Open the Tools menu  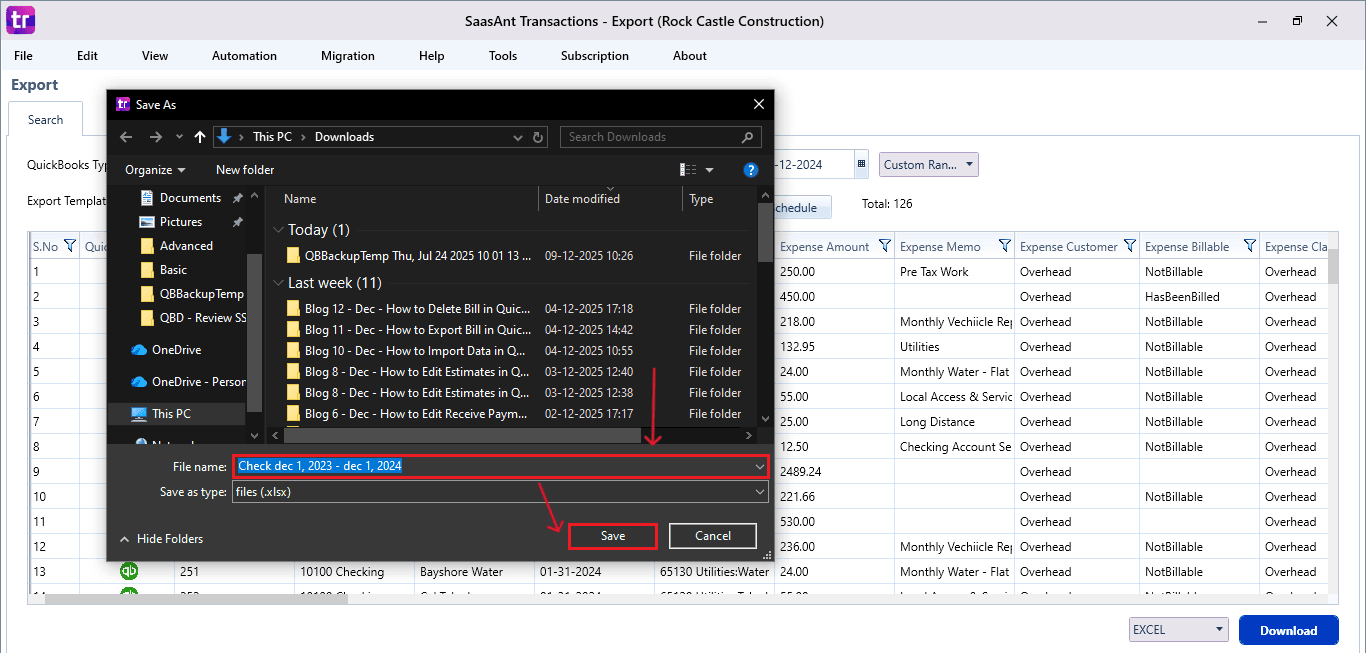click(x=503, y=56)
